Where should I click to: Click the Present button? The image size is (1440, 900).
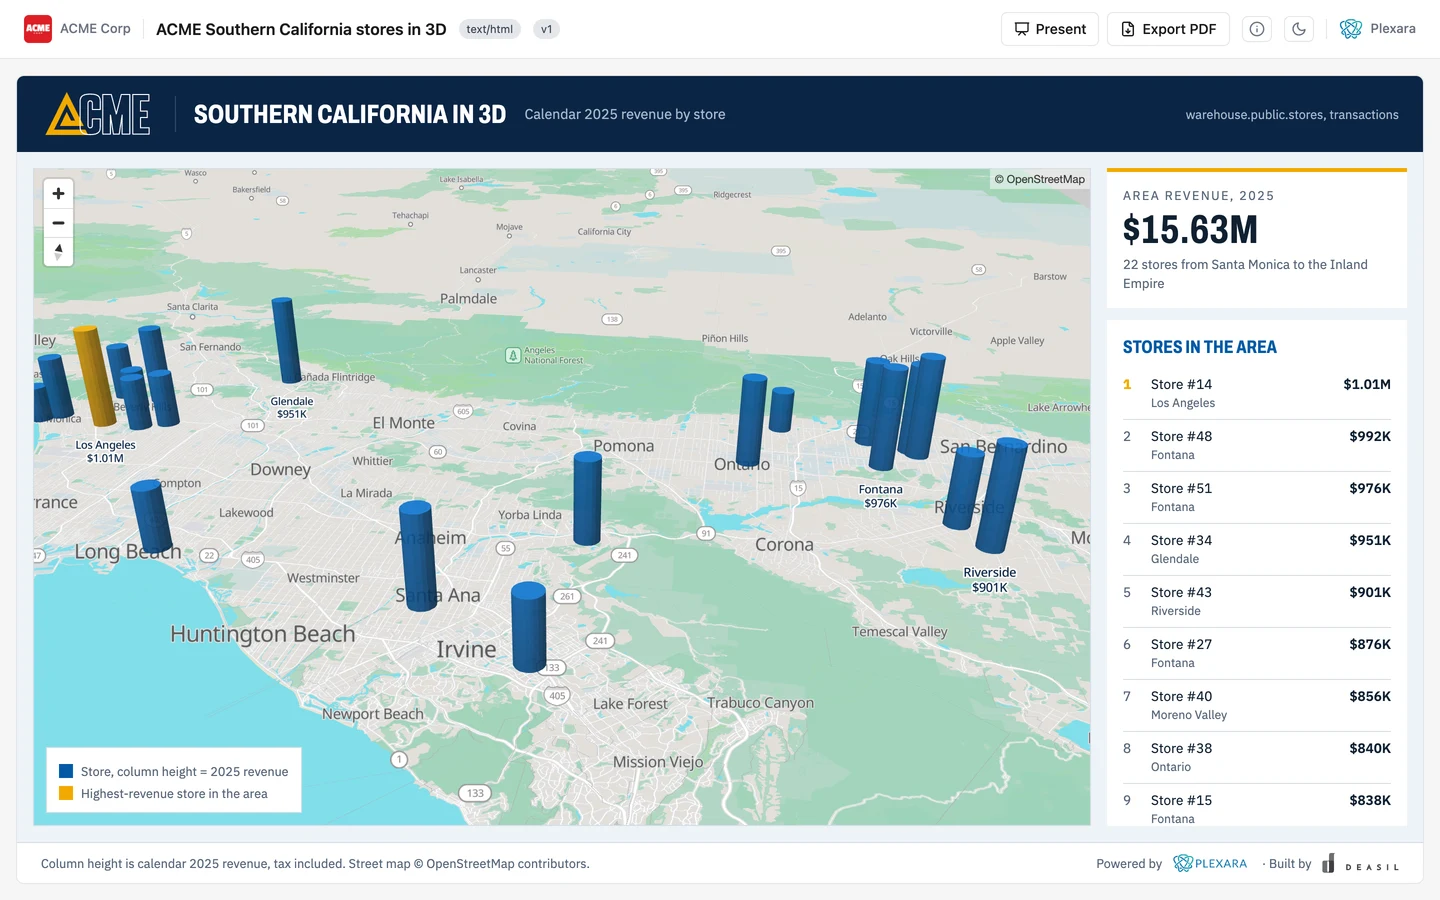tap(1050, 29)
